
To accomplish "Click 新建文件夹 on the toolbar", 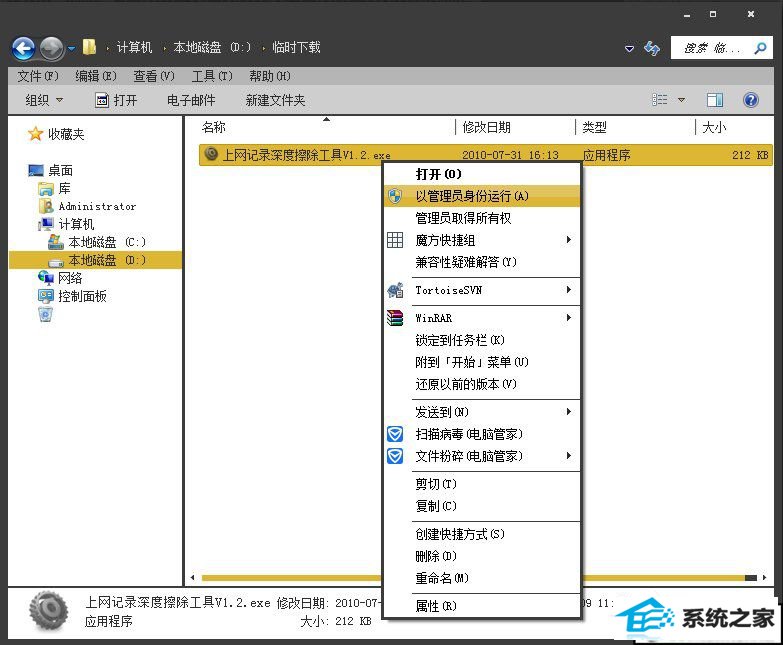I will [x=275, y=100].
